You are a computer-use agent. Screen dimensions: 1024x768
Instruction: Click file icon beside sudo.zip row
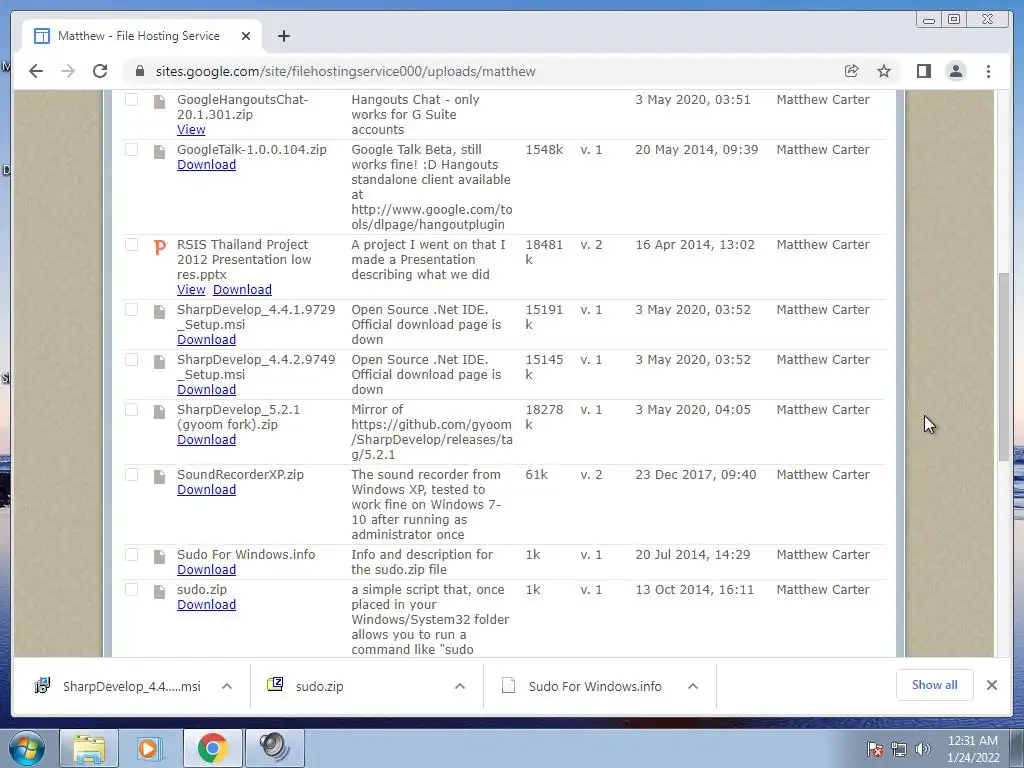[159, 592]
